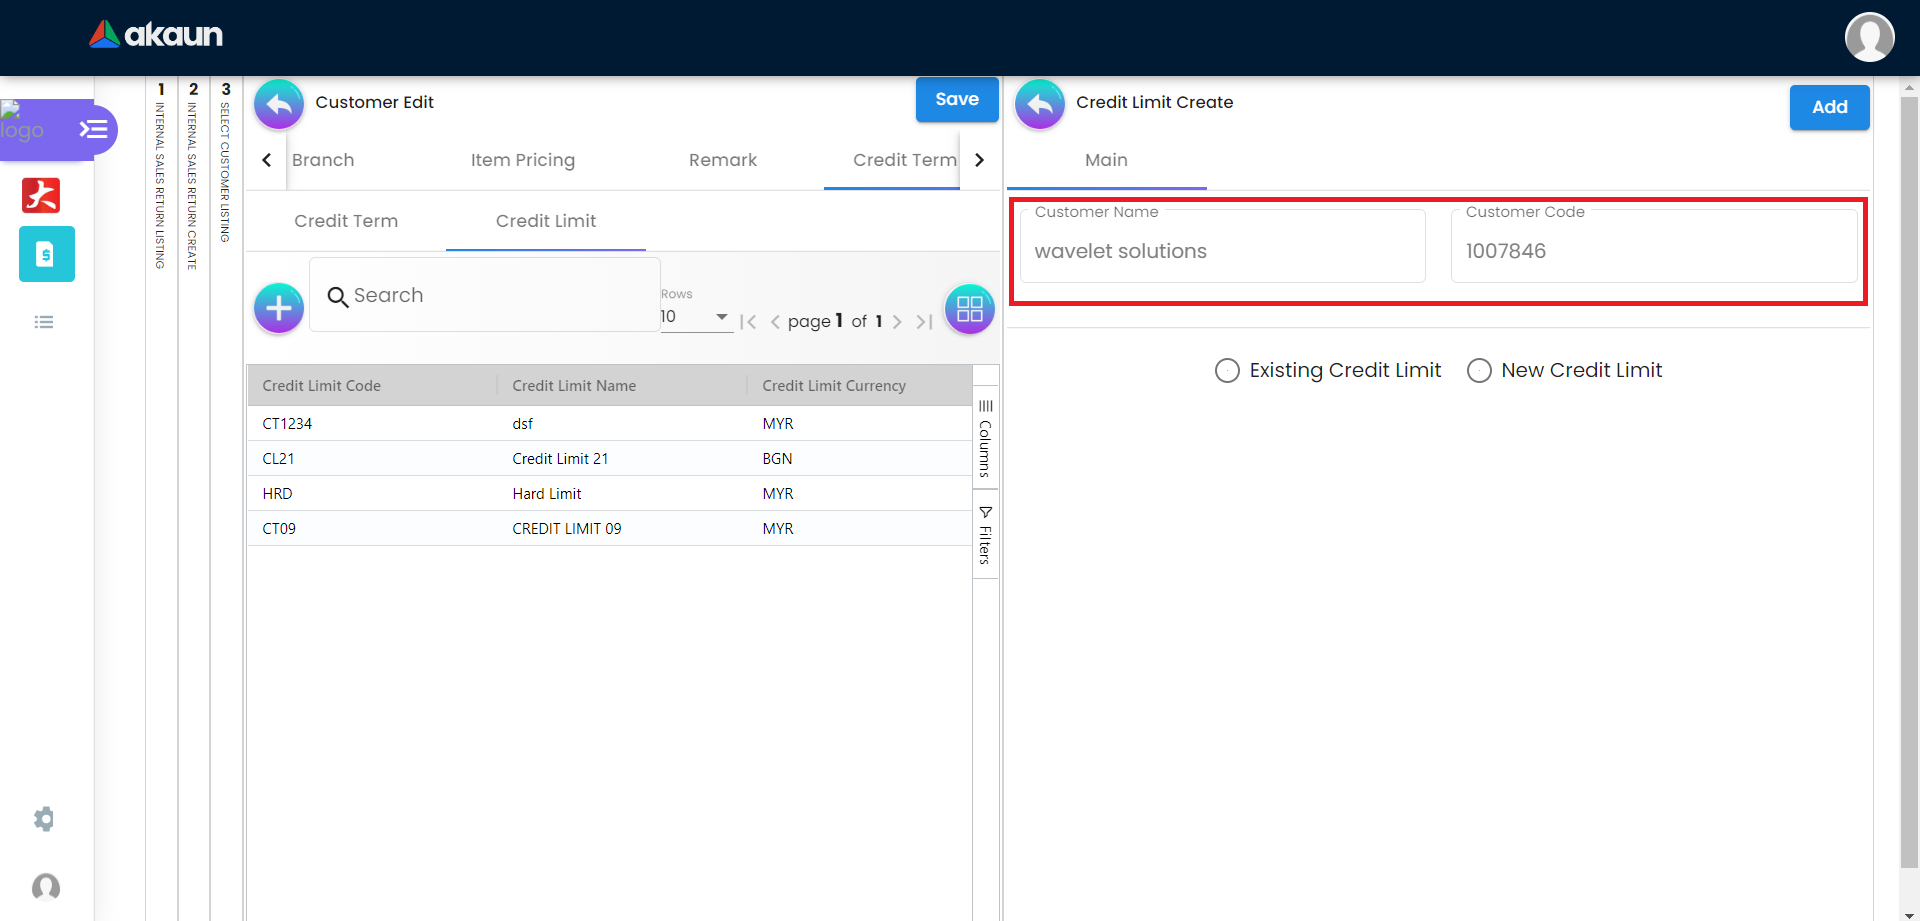Click the Add button
Screen dimensions: 1920x921
1828,107
